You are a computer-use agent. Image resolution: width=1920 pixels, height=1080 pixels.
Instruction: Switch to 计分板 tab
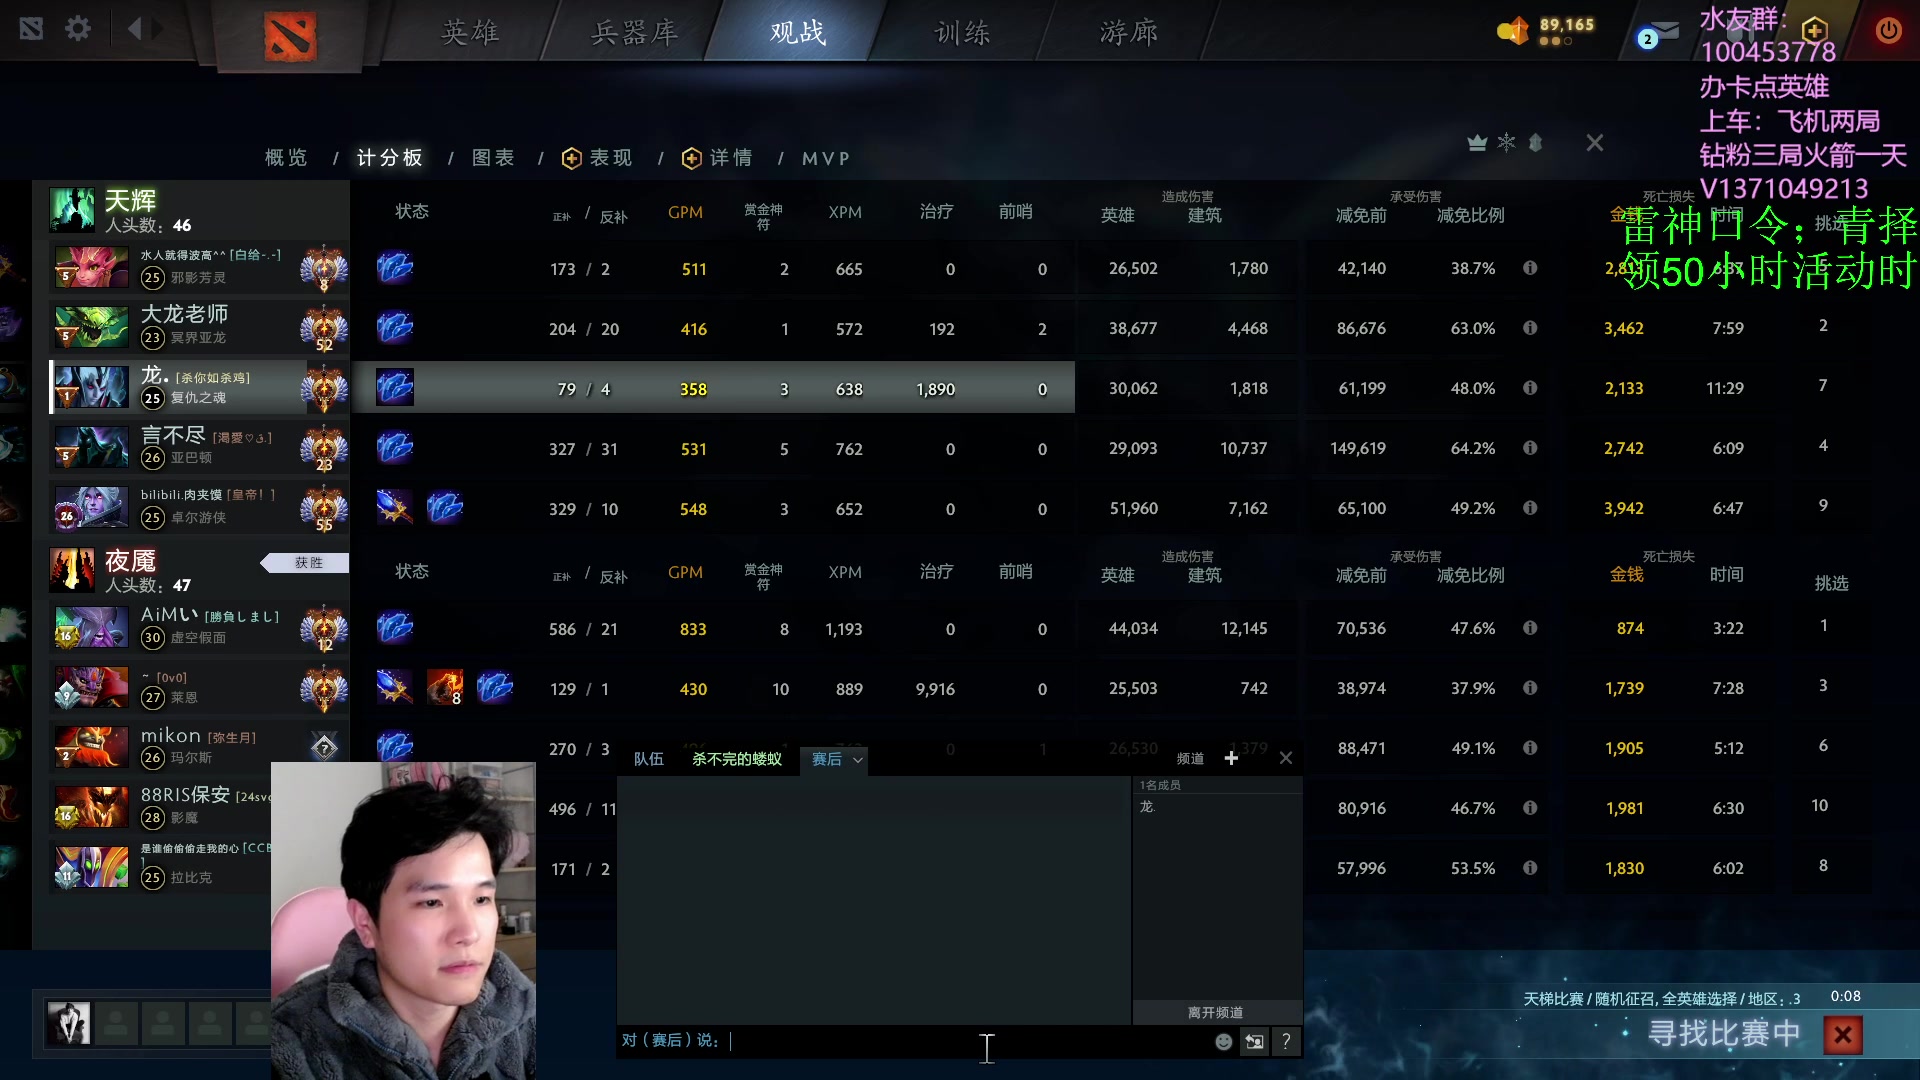coord(389,158)
